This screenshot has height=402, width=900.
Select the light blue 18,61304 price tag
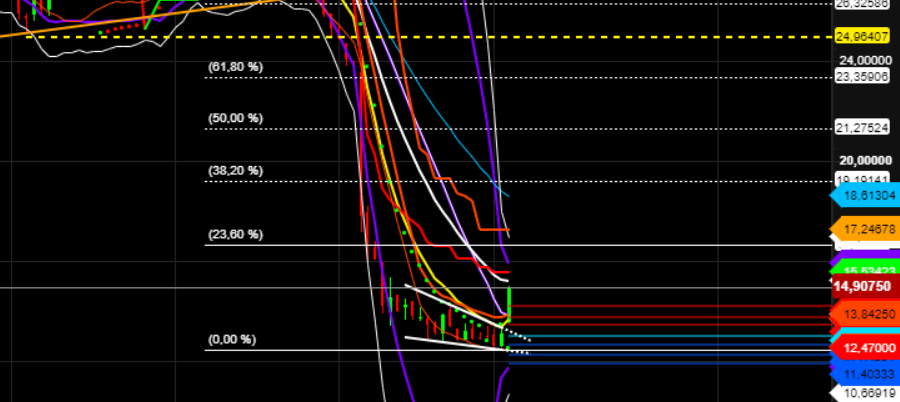click(866, 196)
